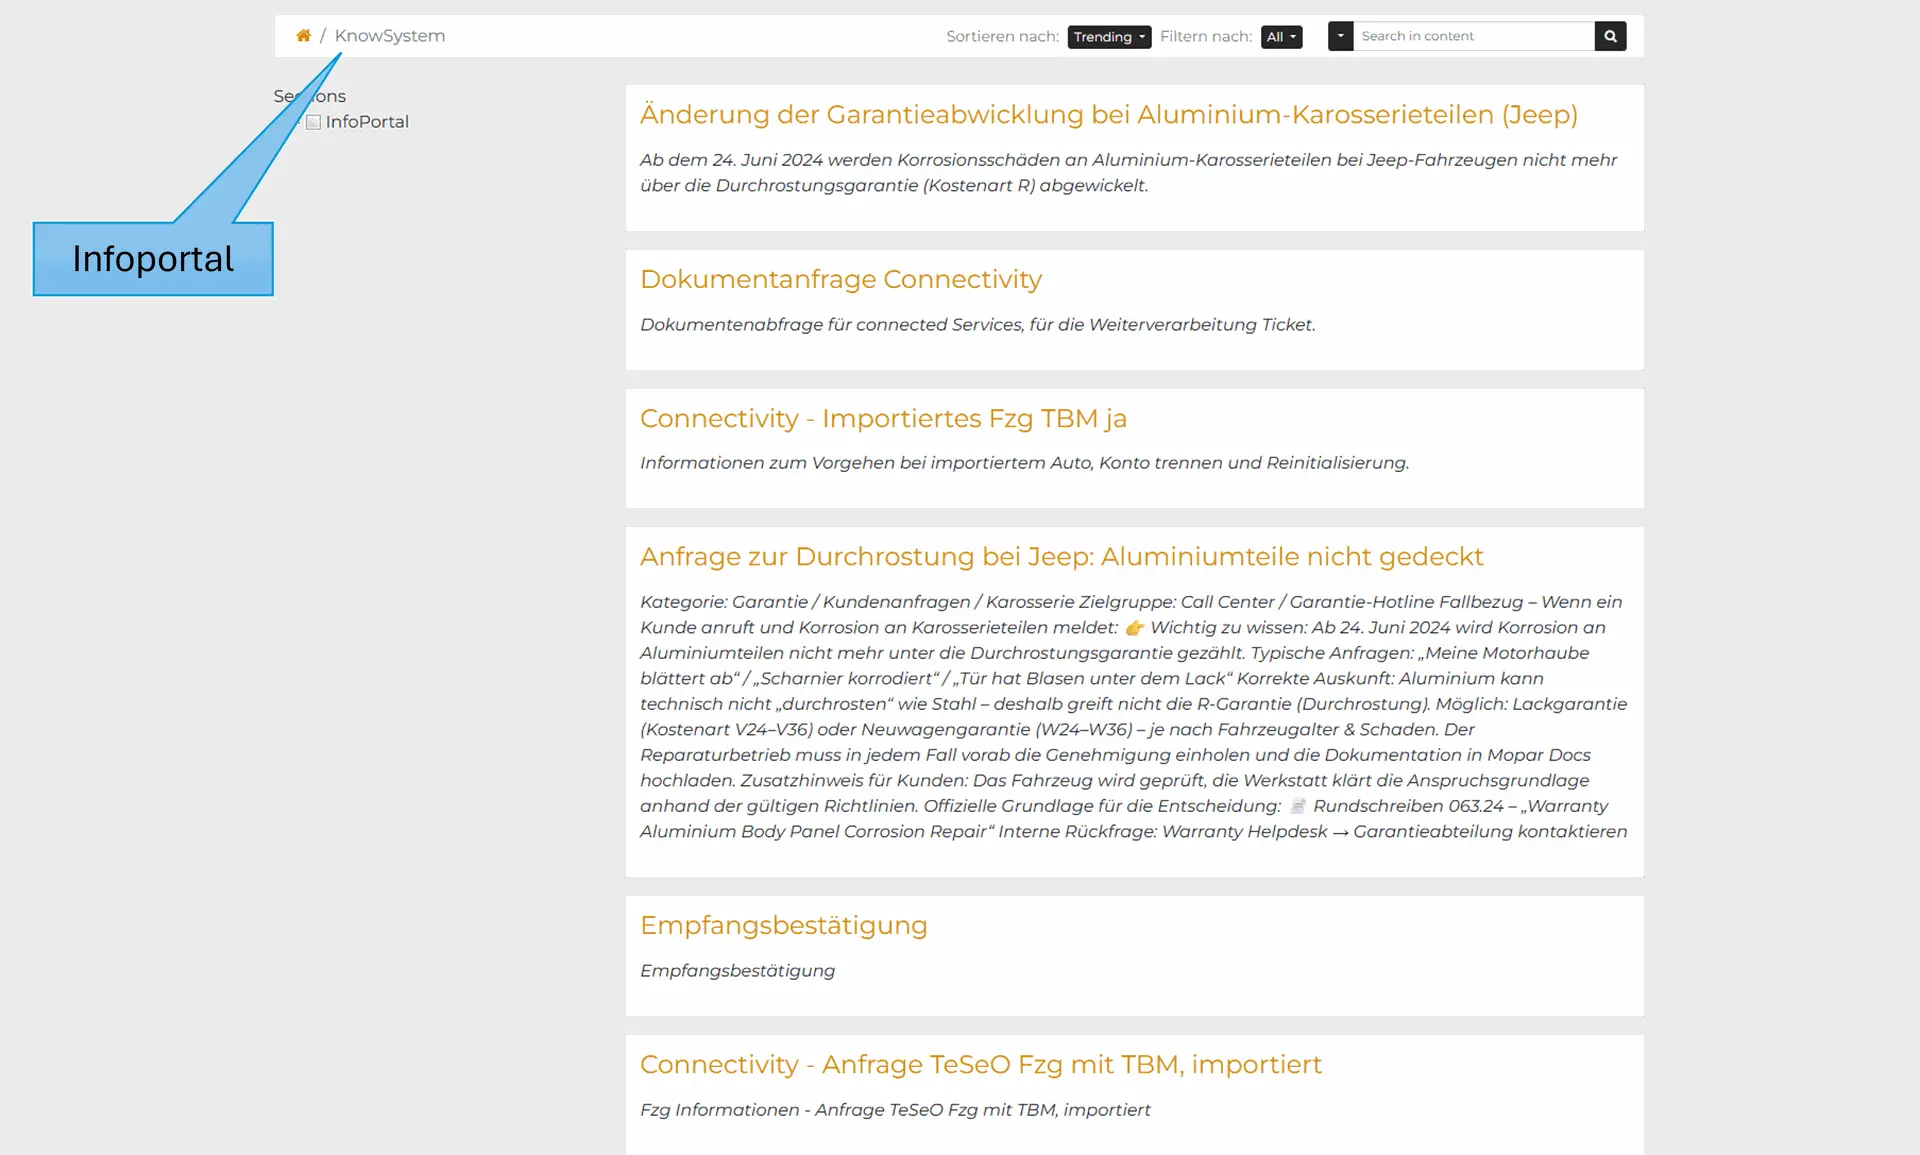The image size is (1920, 1155).
Task: Open the All filter dropdown
Action: 1281,37
